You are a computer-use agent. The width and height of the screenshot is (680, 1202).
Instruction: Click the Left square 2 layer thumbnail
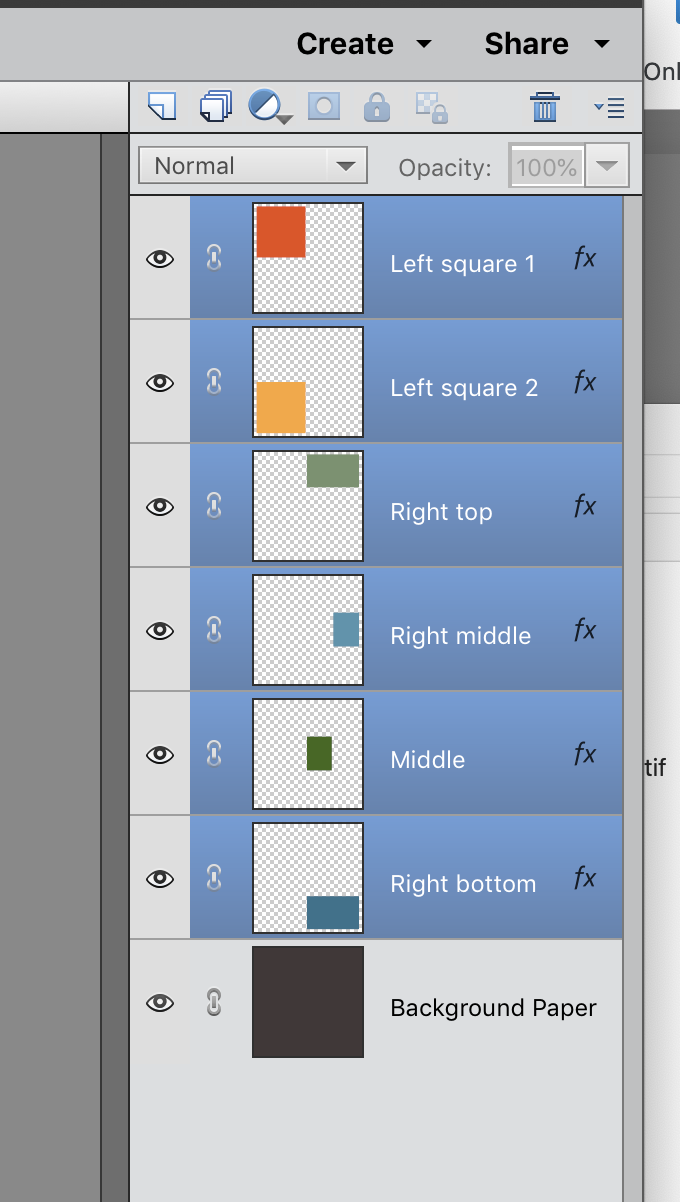pos(308,383)
